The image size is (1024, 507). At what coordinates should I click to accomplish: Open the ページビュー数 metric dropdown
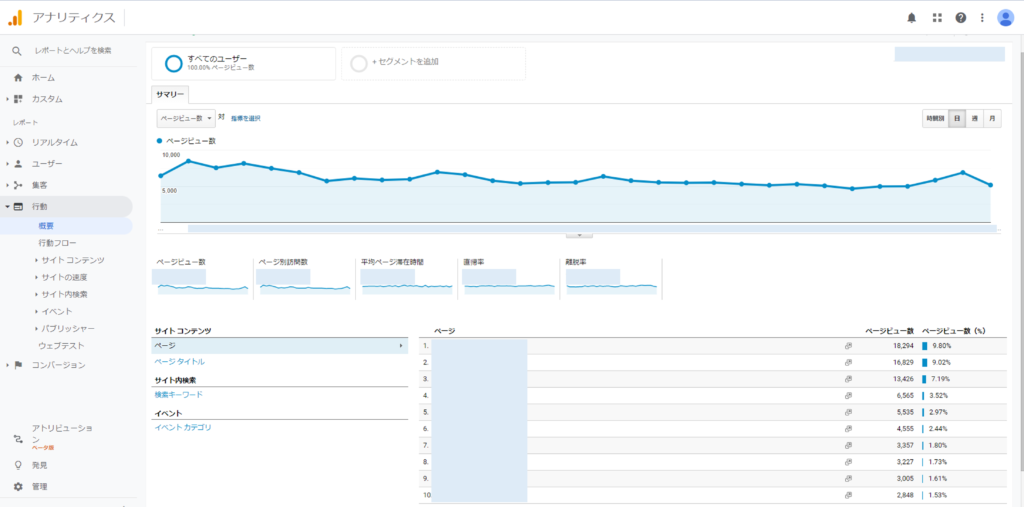tap(186, 118)
